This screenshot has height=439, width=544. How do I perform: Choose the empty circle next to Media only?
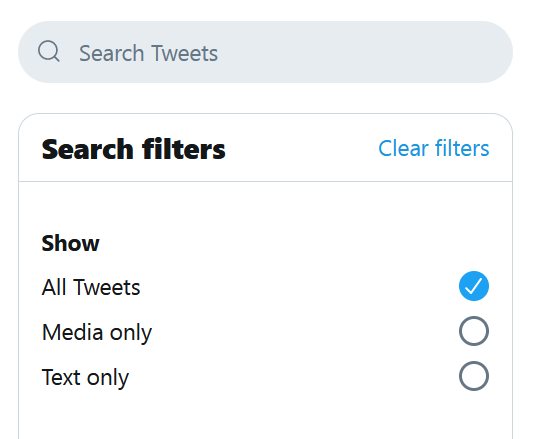pyautogui.click(x=474, y=331)
